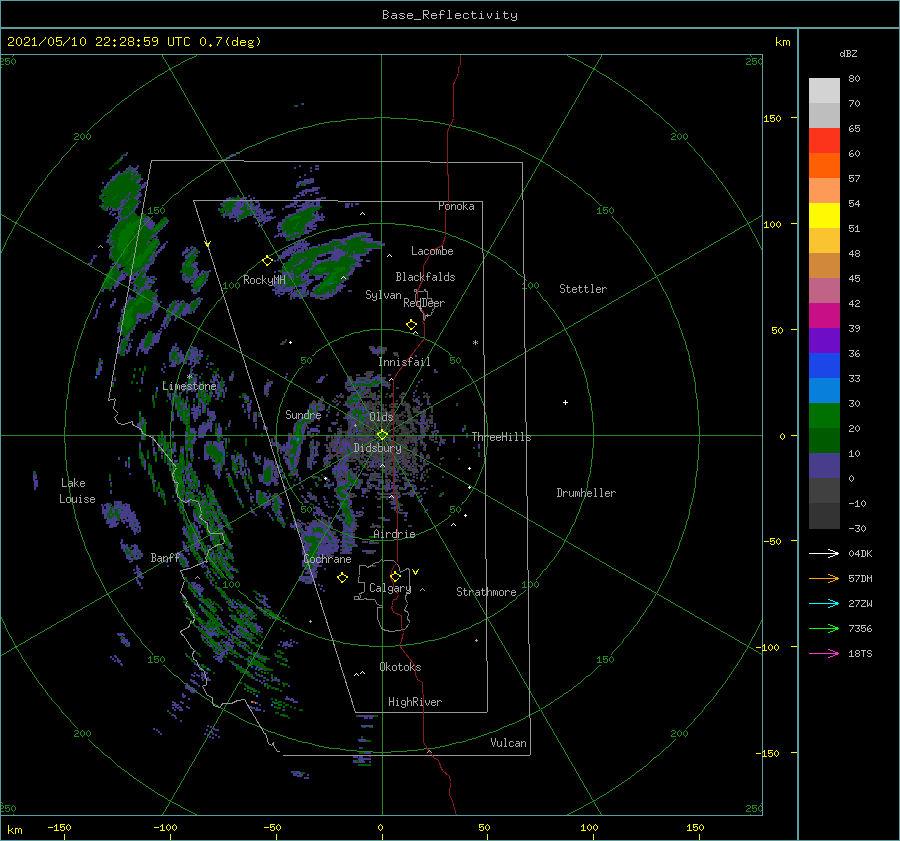Click the 04DK legend text
900x841 pixels.
tap(860, 553)
